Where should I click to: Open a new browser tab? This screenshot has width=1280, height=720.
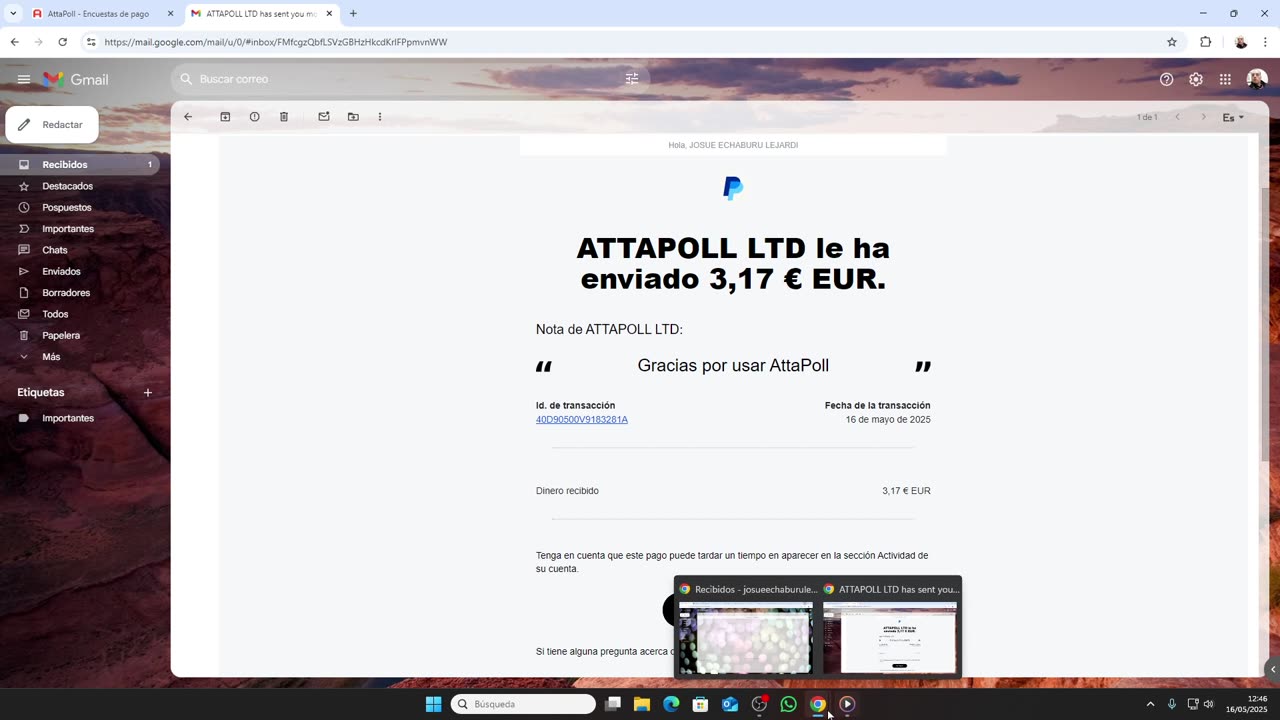pos(353,14)
